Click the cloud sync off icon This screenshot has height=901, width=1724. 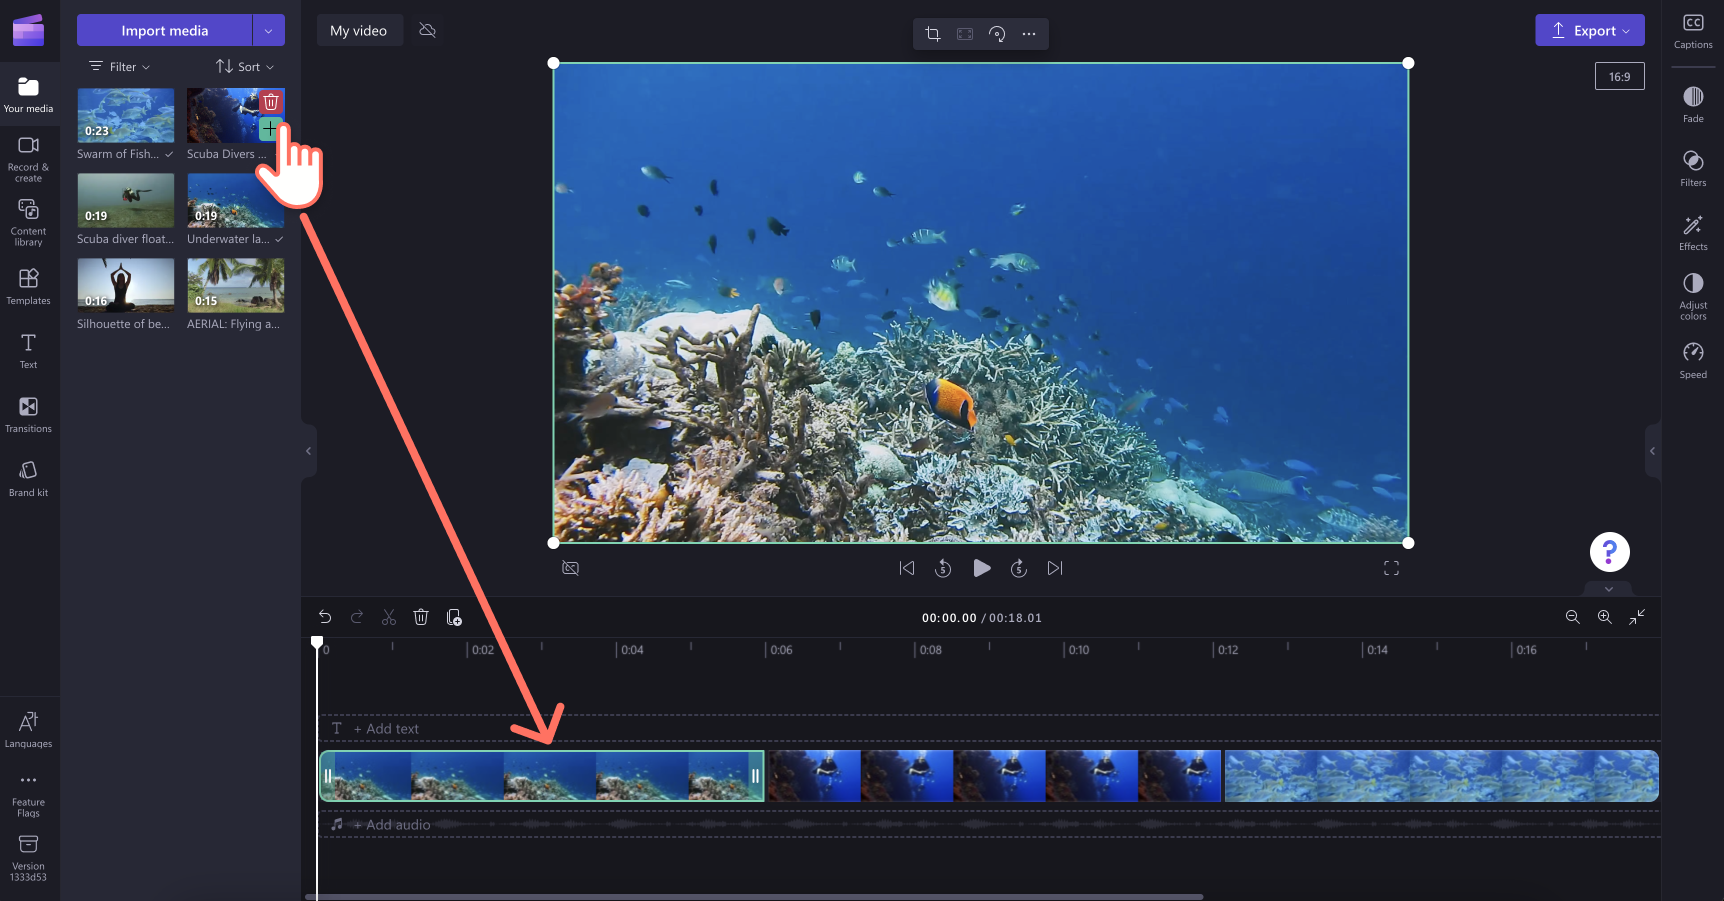(427, 30)
